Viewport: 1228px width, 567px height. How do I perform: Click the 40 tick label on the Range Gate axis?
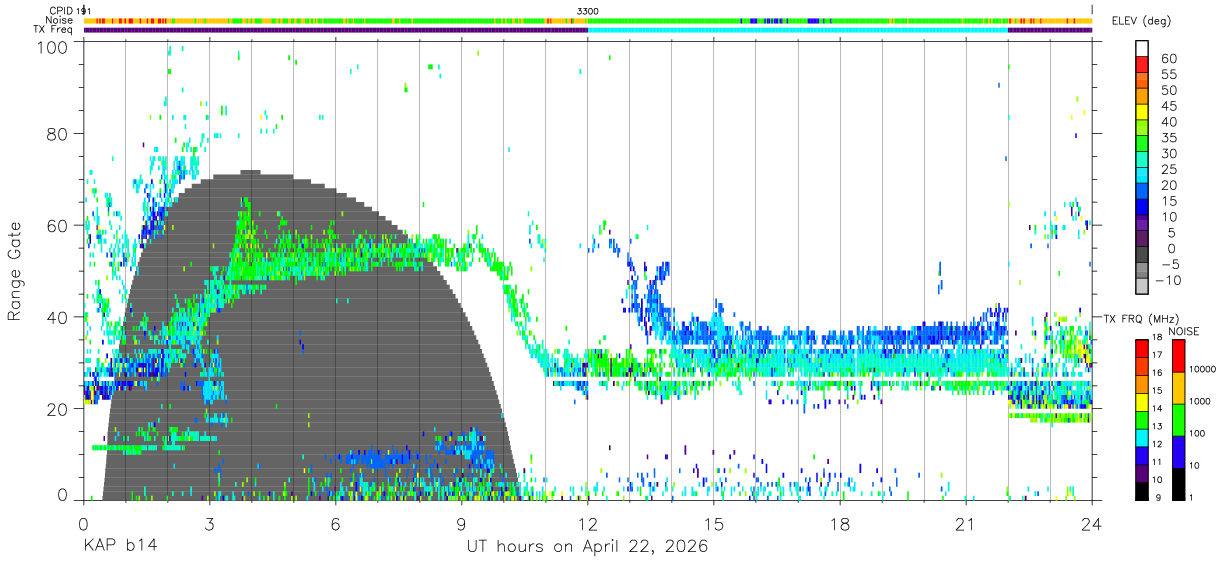58,317
